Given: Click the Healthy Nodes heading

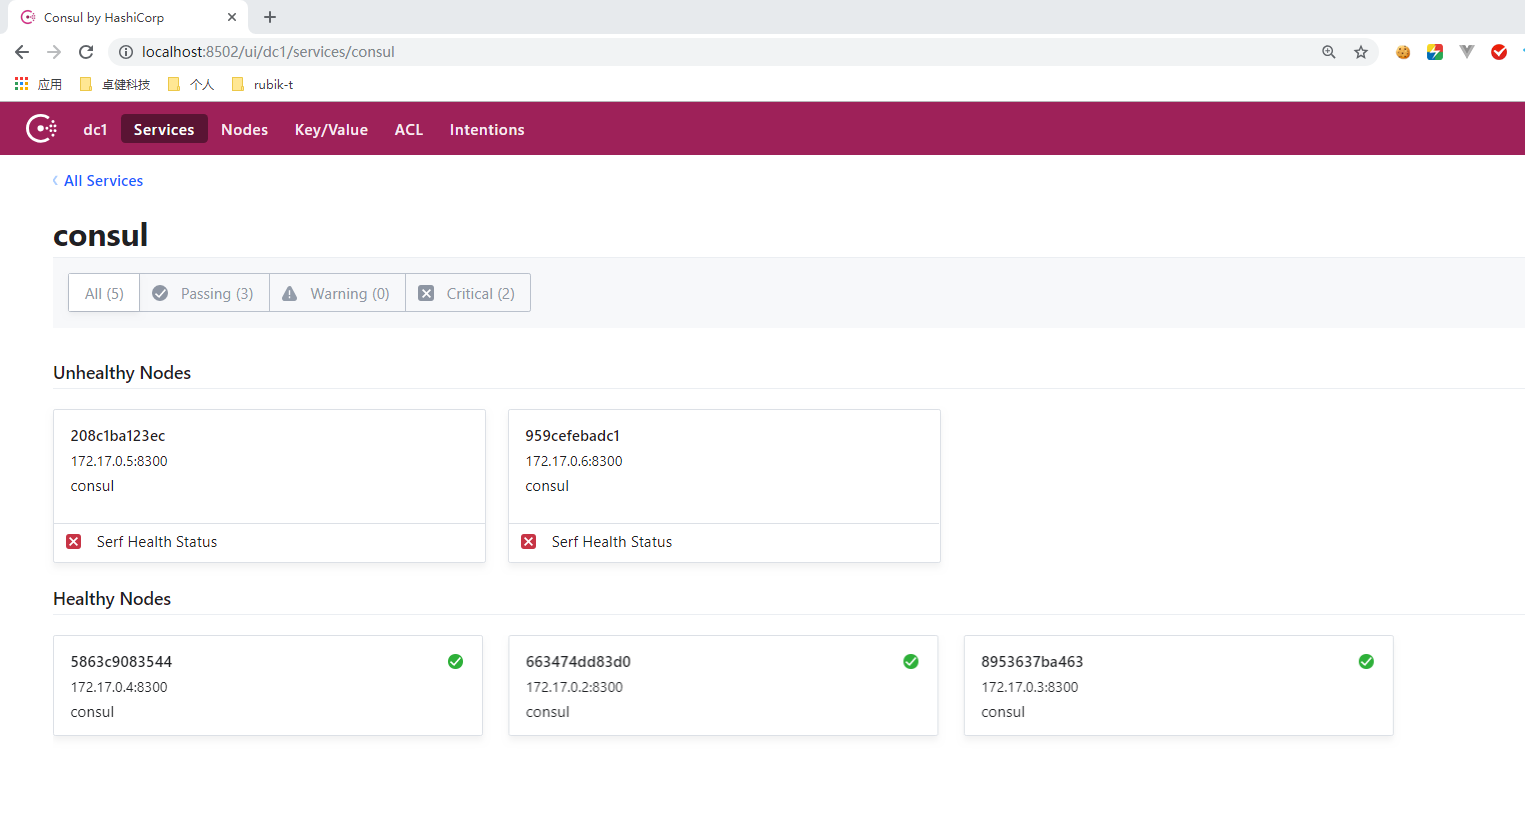Looking at the screenshot, I should click(112, 599).
